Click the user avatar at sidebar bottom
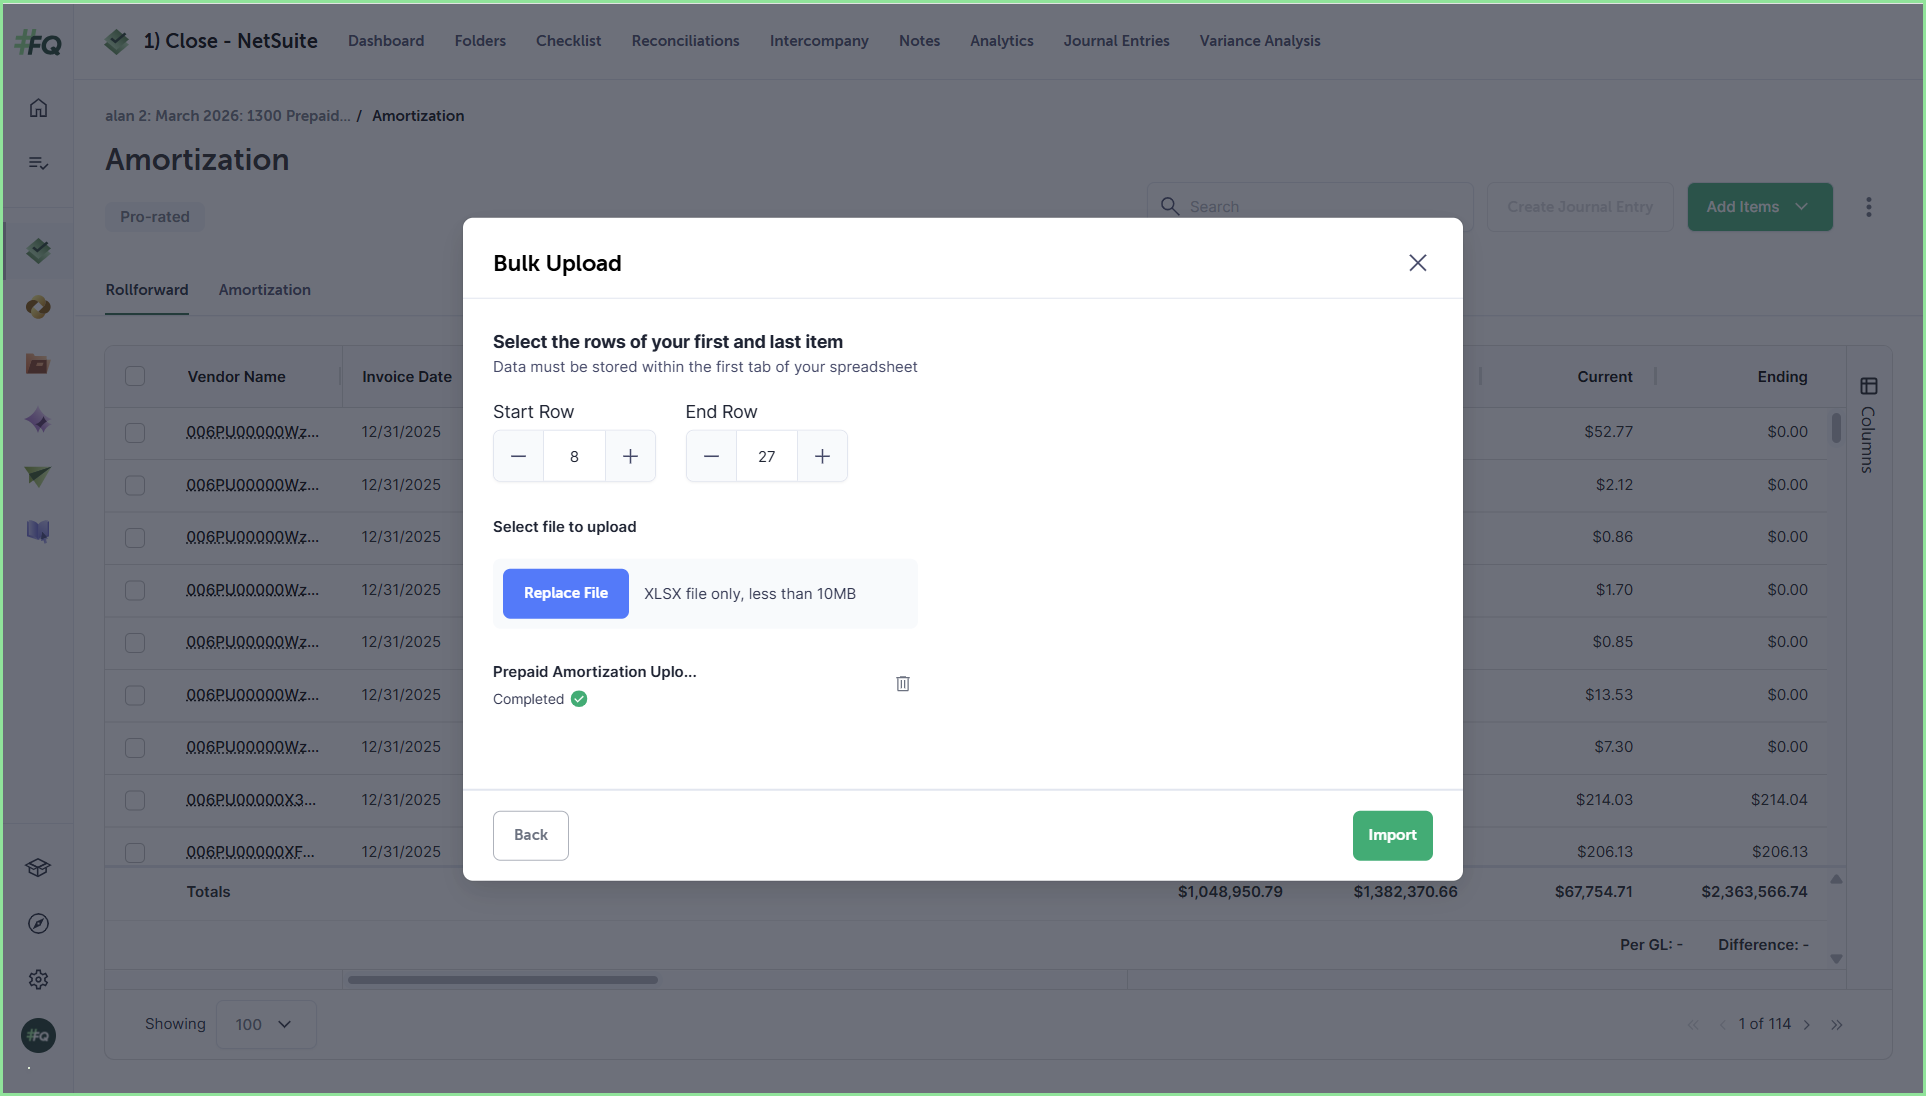This screenshot has height=1096, width=1926. 38,1036
